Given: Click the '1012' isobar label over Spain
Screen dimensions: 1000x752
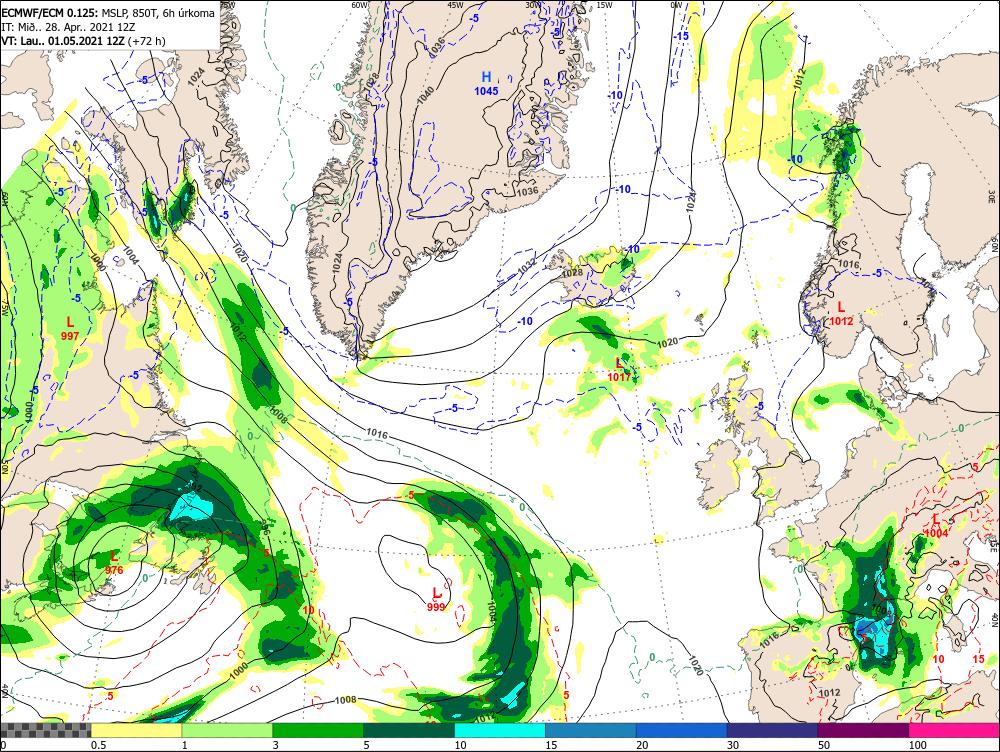Looking at the screenshot, I should click(x=829, y=693).
